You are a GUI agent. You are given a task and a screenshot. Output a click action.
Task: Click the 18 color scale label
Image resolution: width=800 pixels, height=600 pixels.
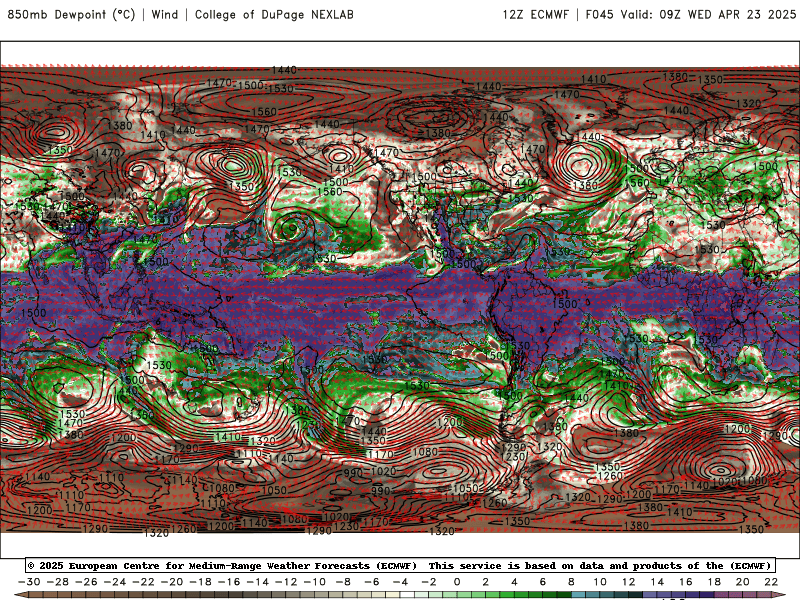click(714, 582)
